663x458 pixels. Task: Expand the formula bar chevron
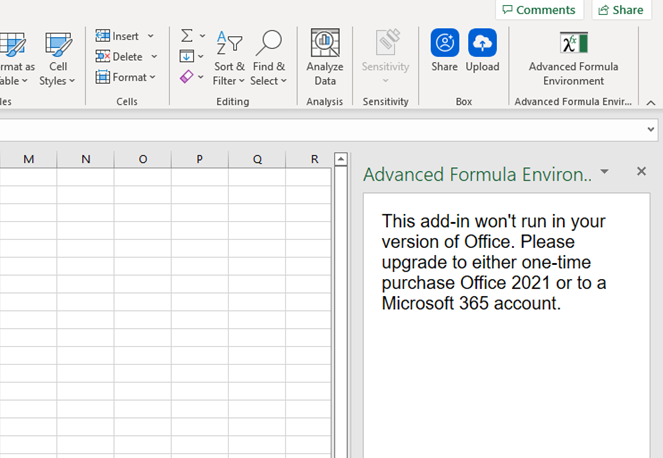pos(651,129)
